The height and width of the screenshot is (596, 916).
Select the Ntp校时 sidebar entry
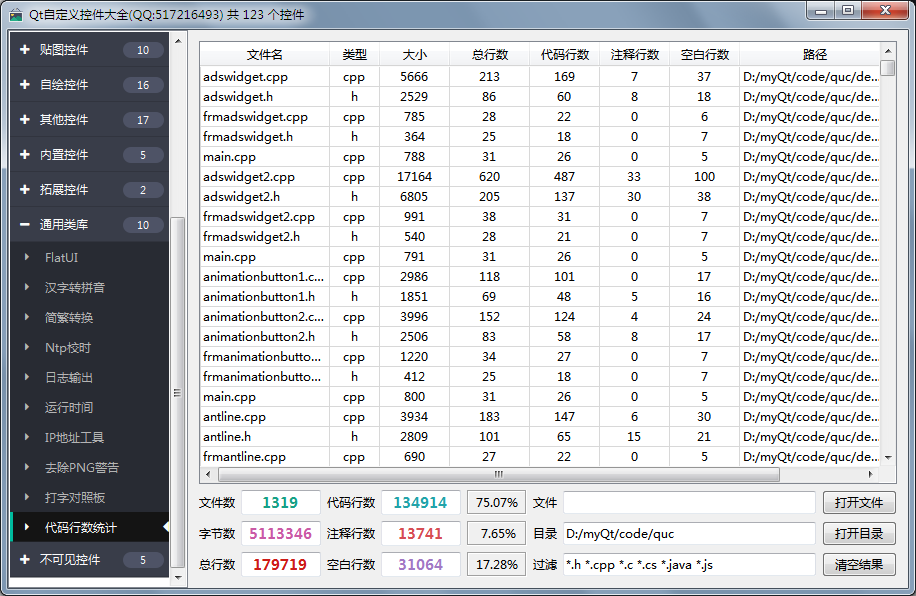click(68, 348)
